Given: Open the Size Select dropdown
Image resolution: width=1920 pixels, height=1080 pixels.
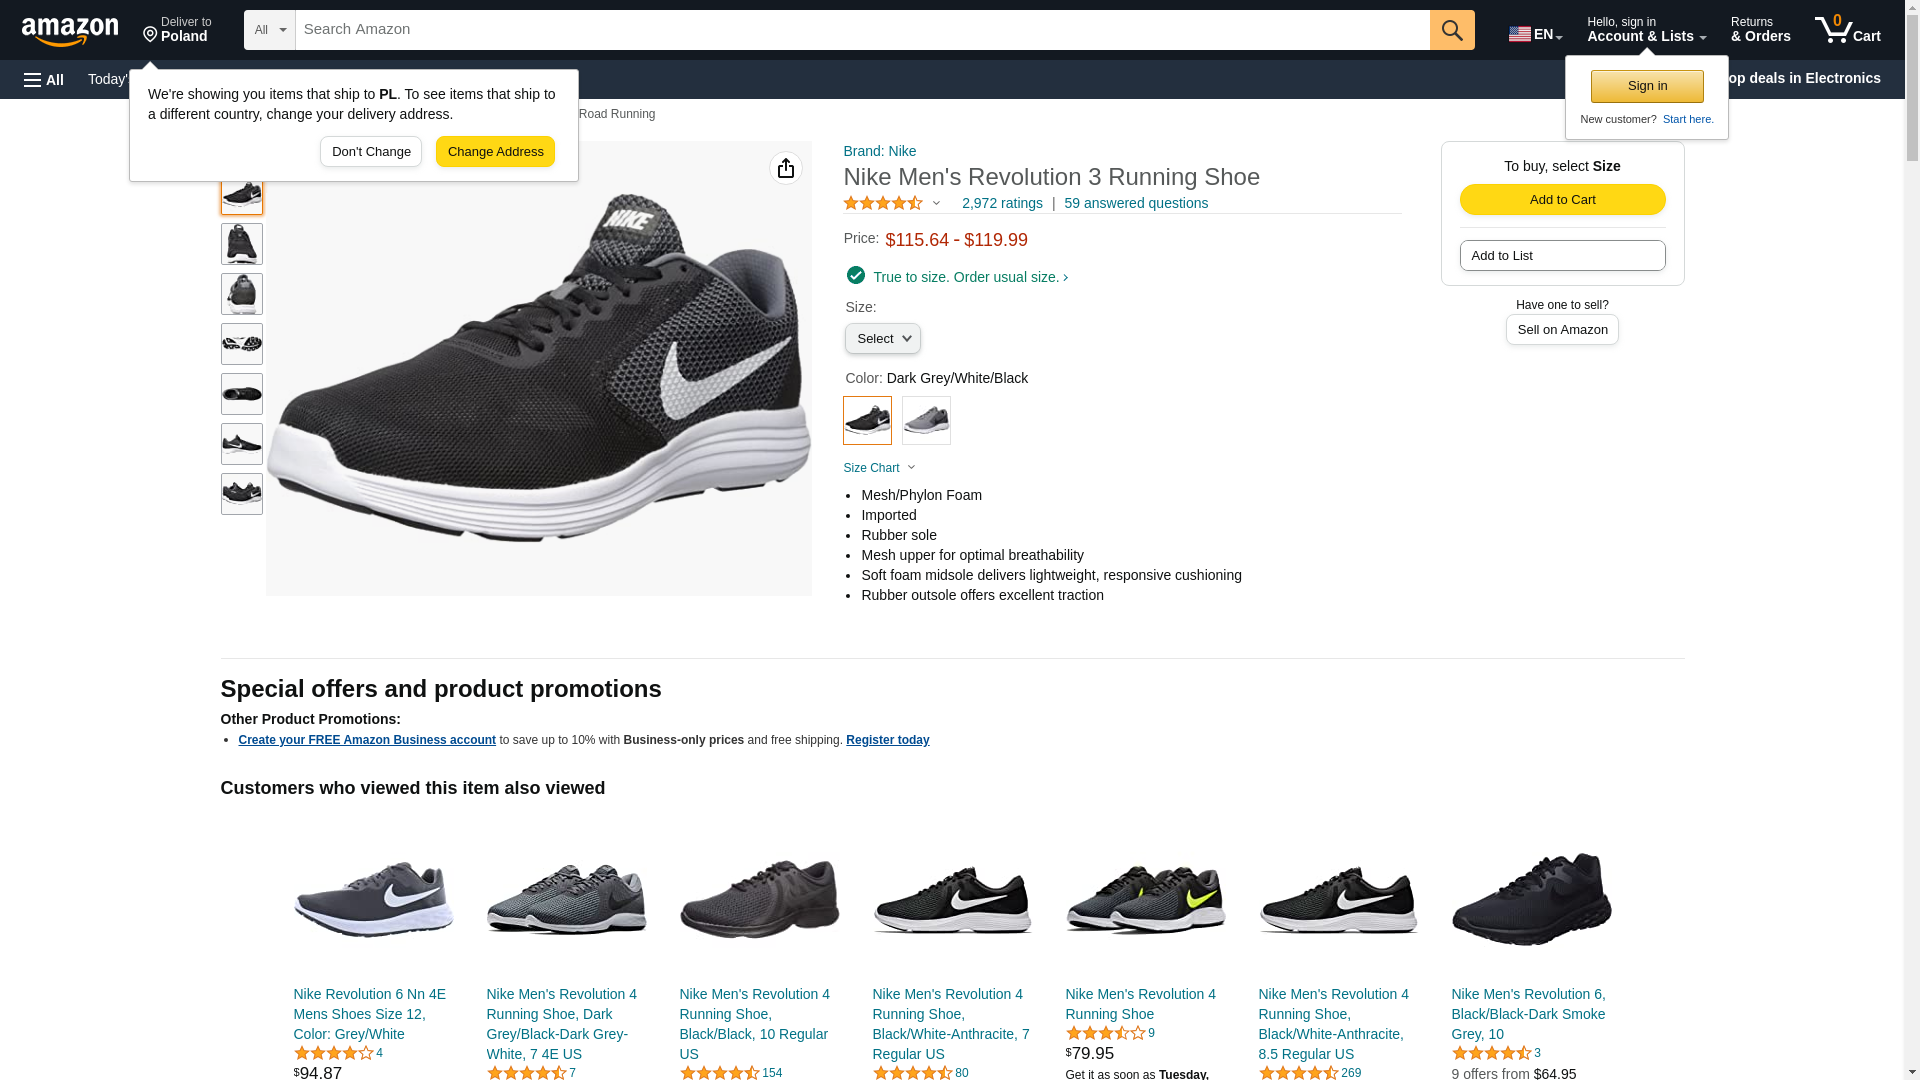Looking at the screenshot, I should [x=882, y=339].
